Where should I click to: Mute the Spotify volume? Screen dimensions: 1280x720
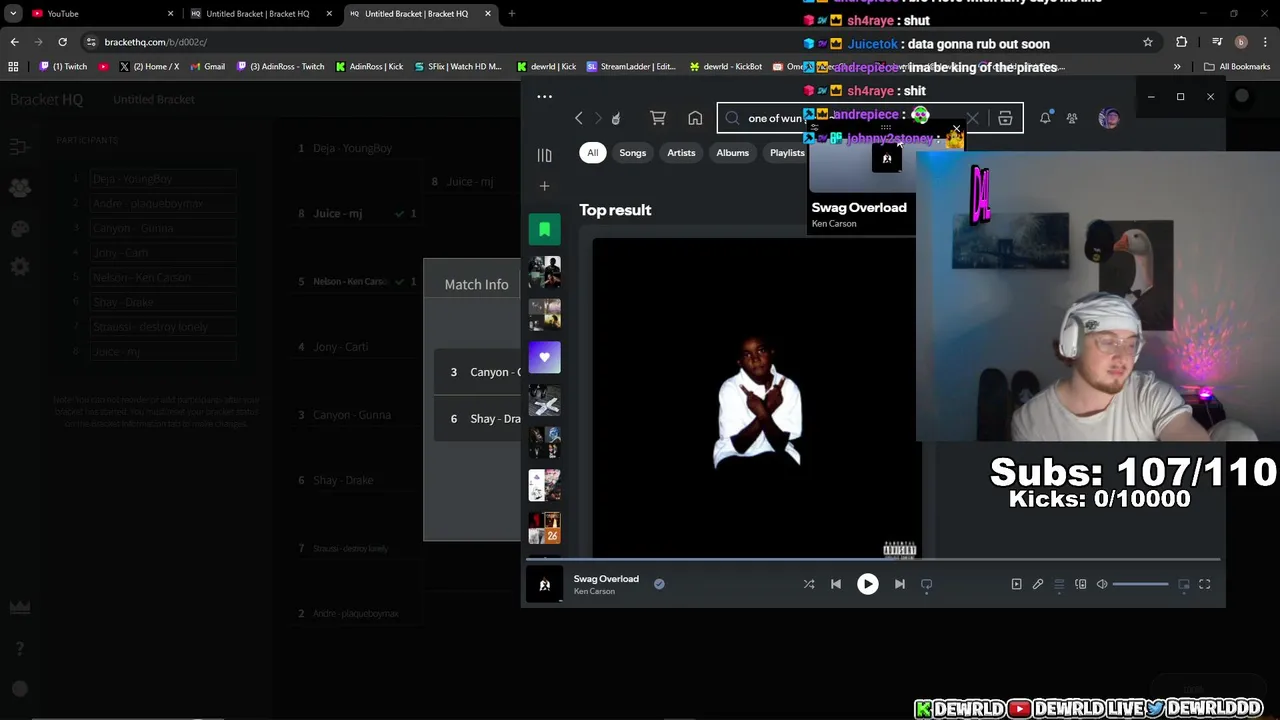pyautogui.click(x=1102, y=584)
